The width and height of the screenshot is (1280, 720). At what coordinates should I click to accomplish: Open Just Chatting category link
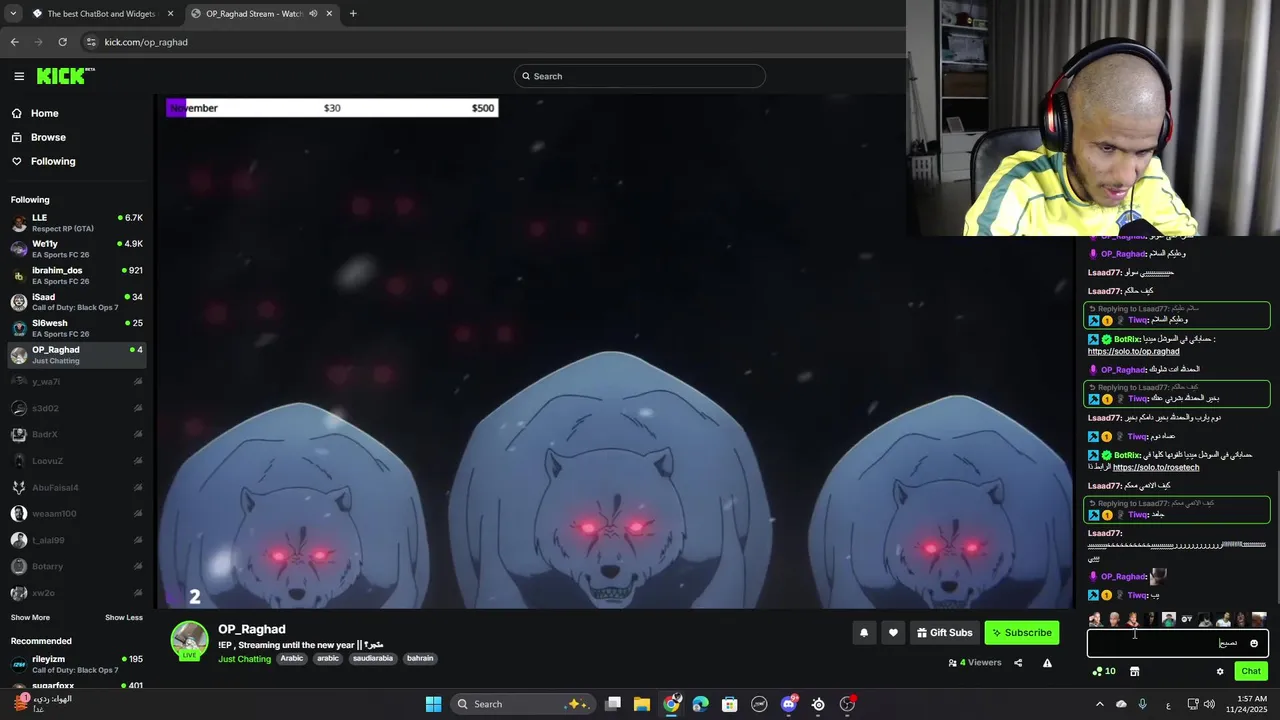244,659
